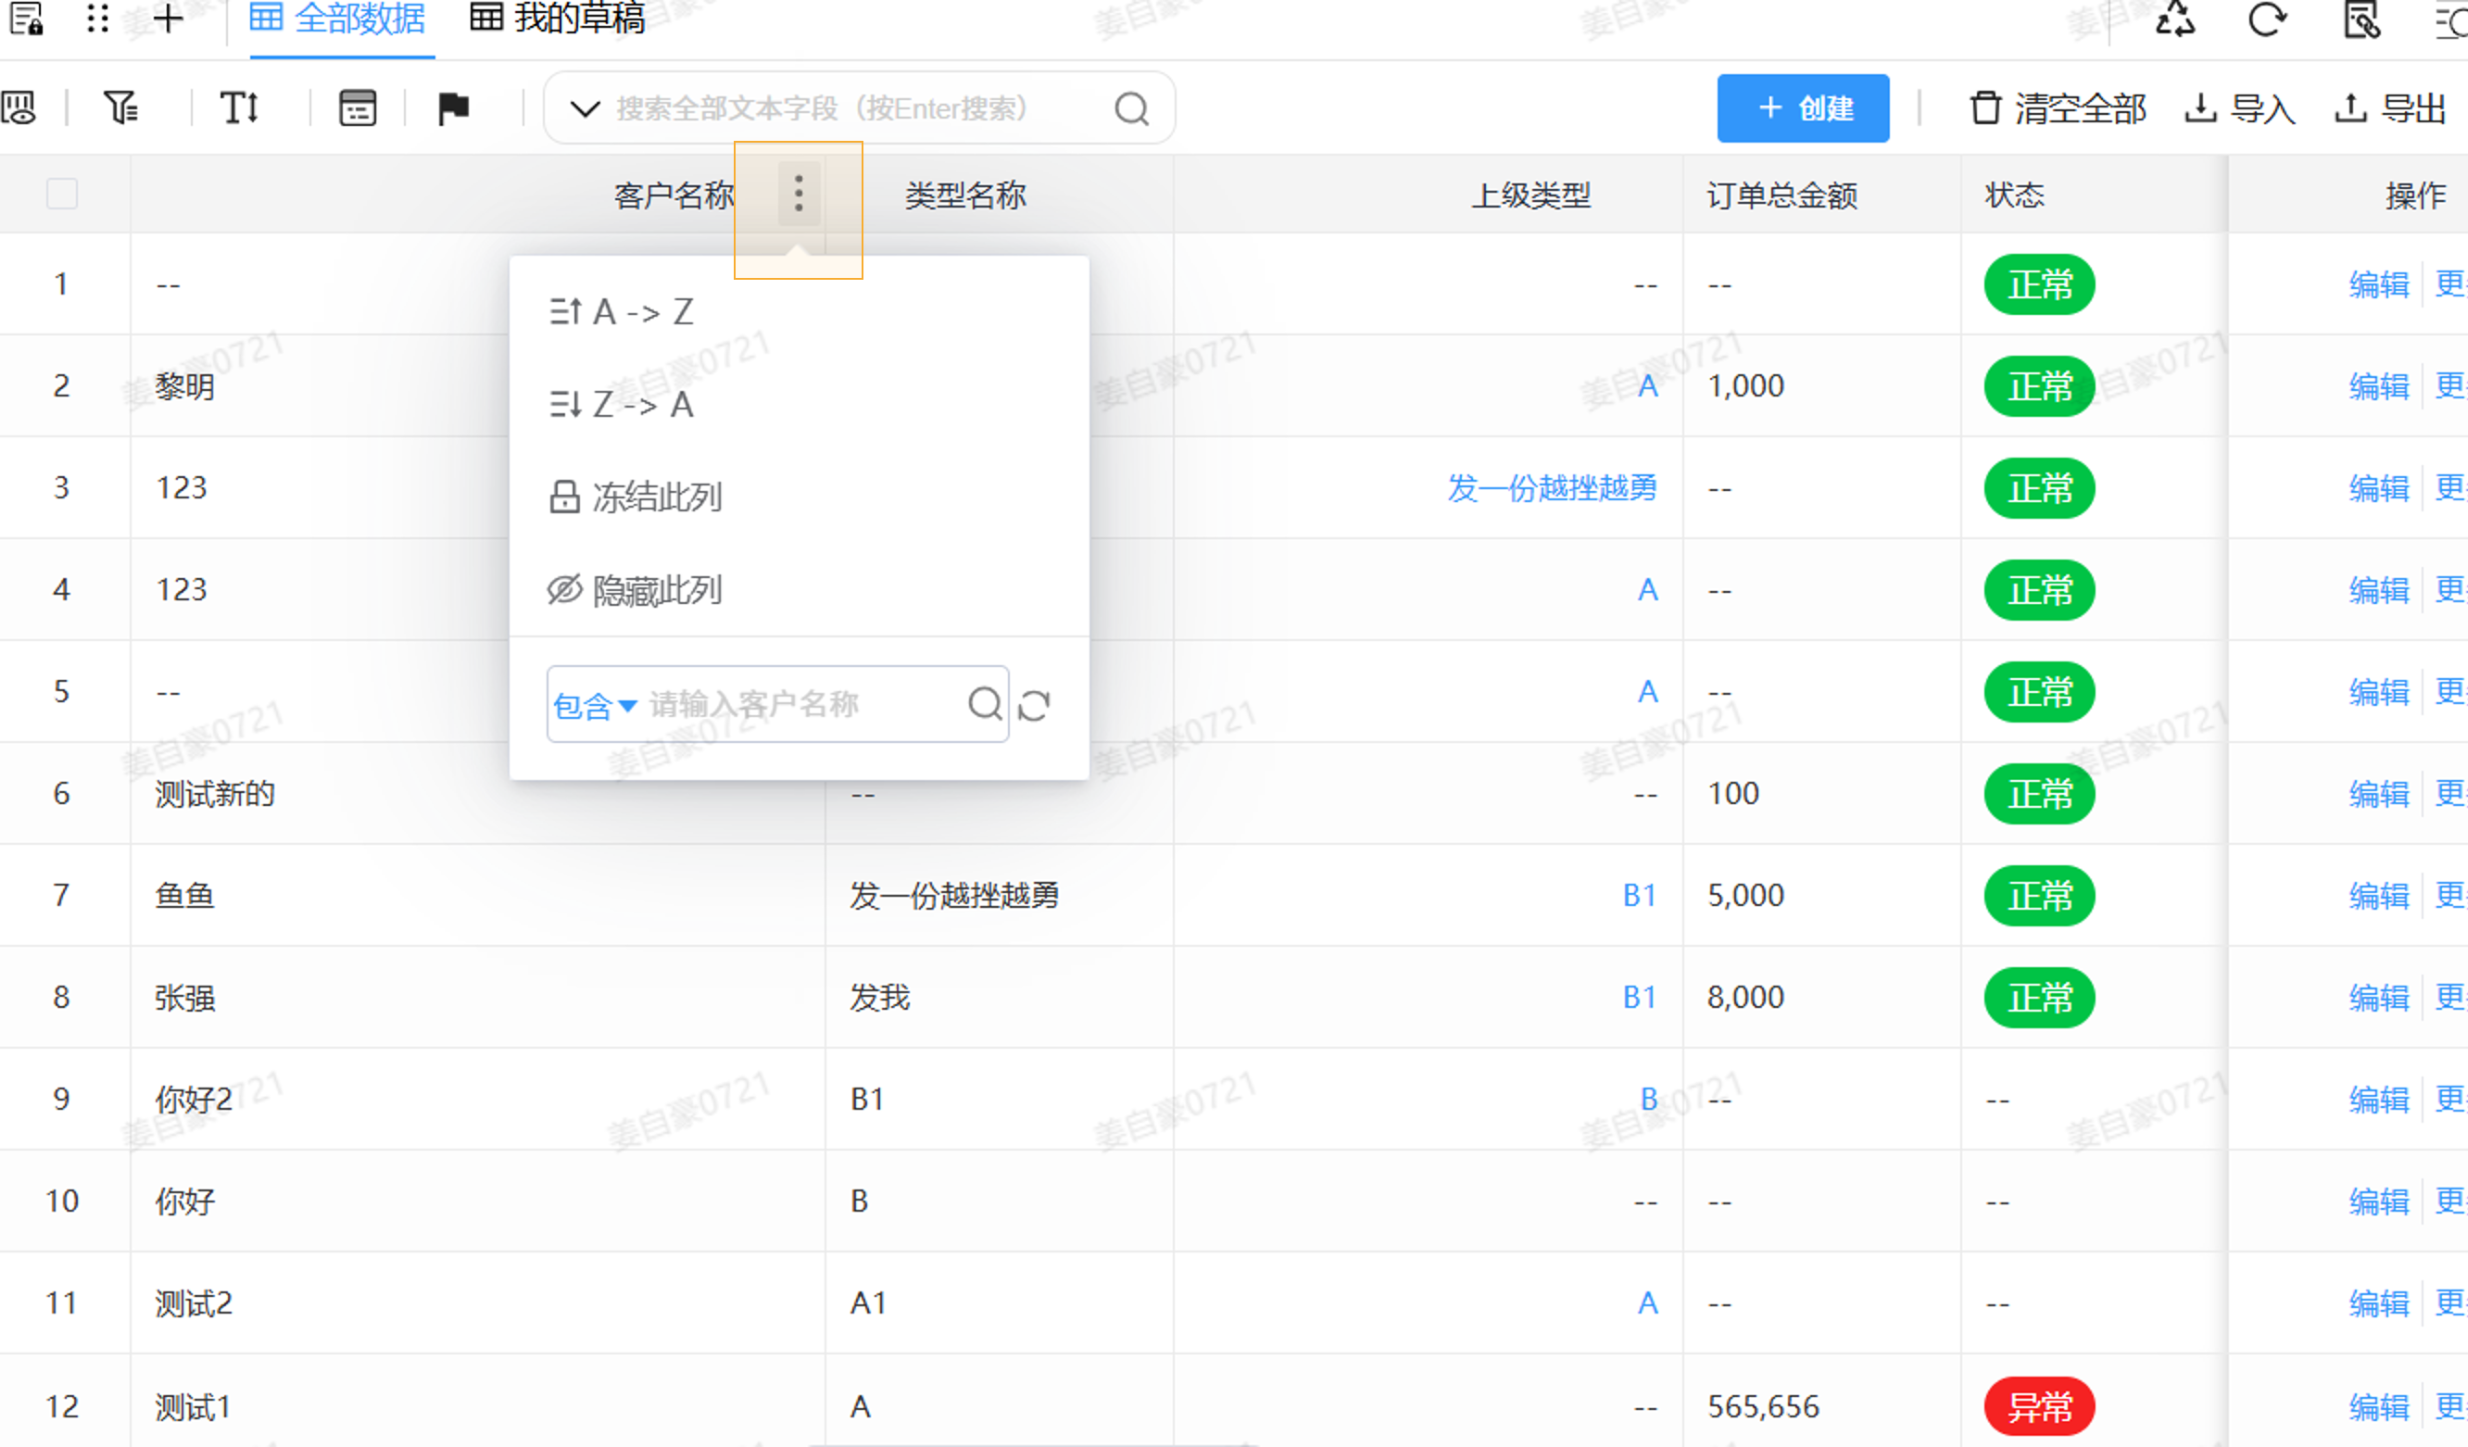Sort column A -> Z
Viewport: 2468px width, 1447px height.
(x=620, y=312)
